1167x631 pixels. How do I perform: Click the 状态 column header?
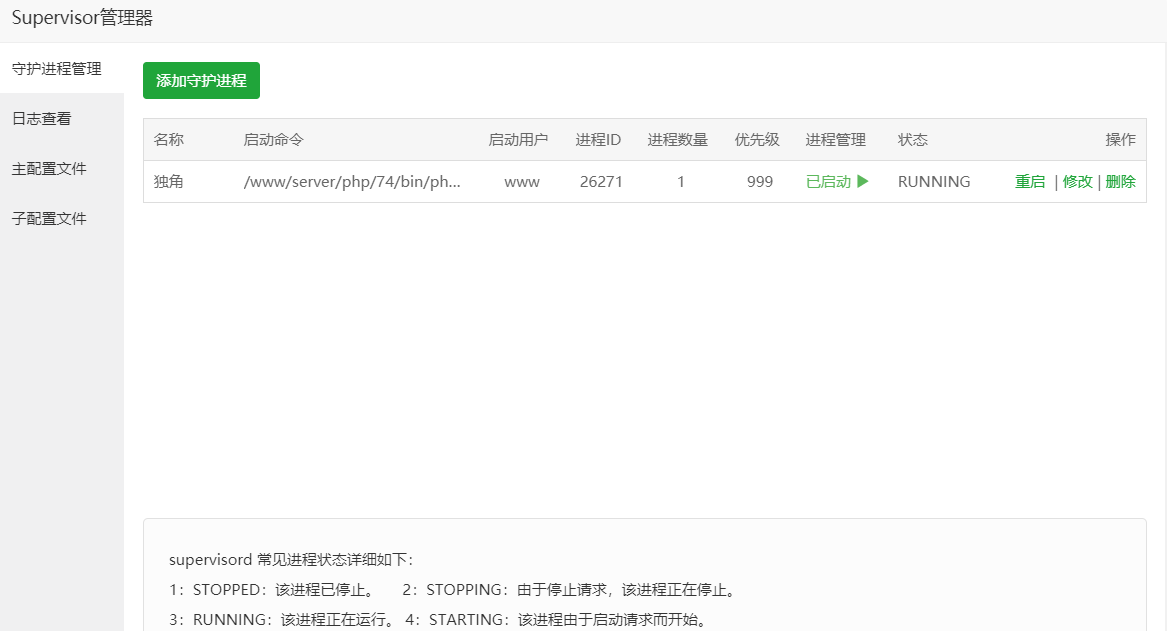pos(912,140)
